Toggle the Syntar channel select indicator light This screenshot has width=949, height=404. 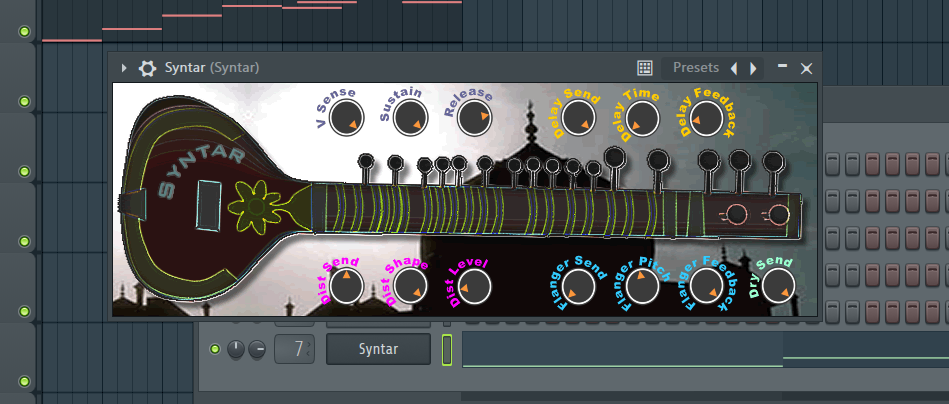coord(447,350)
